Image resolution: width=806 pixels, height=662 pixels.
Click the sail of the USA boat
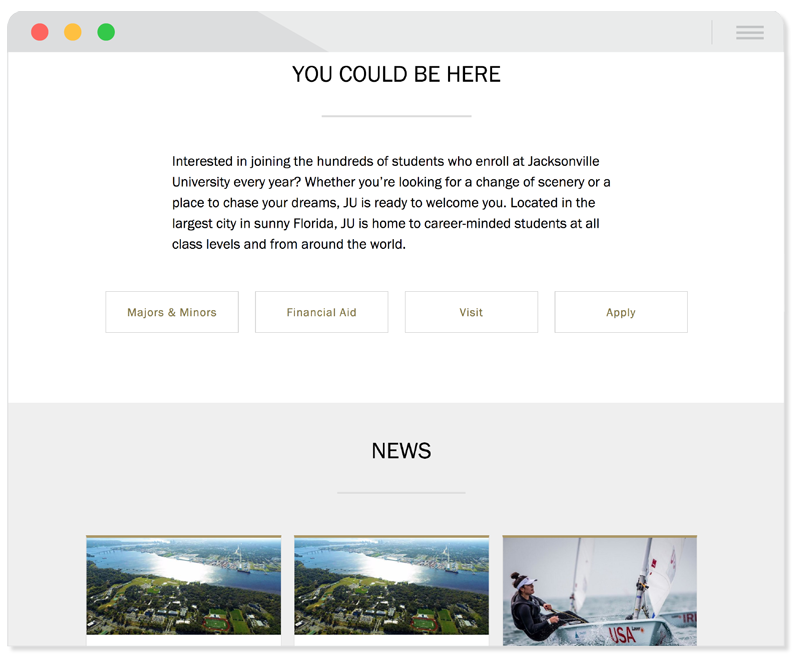tap(663, 576)
